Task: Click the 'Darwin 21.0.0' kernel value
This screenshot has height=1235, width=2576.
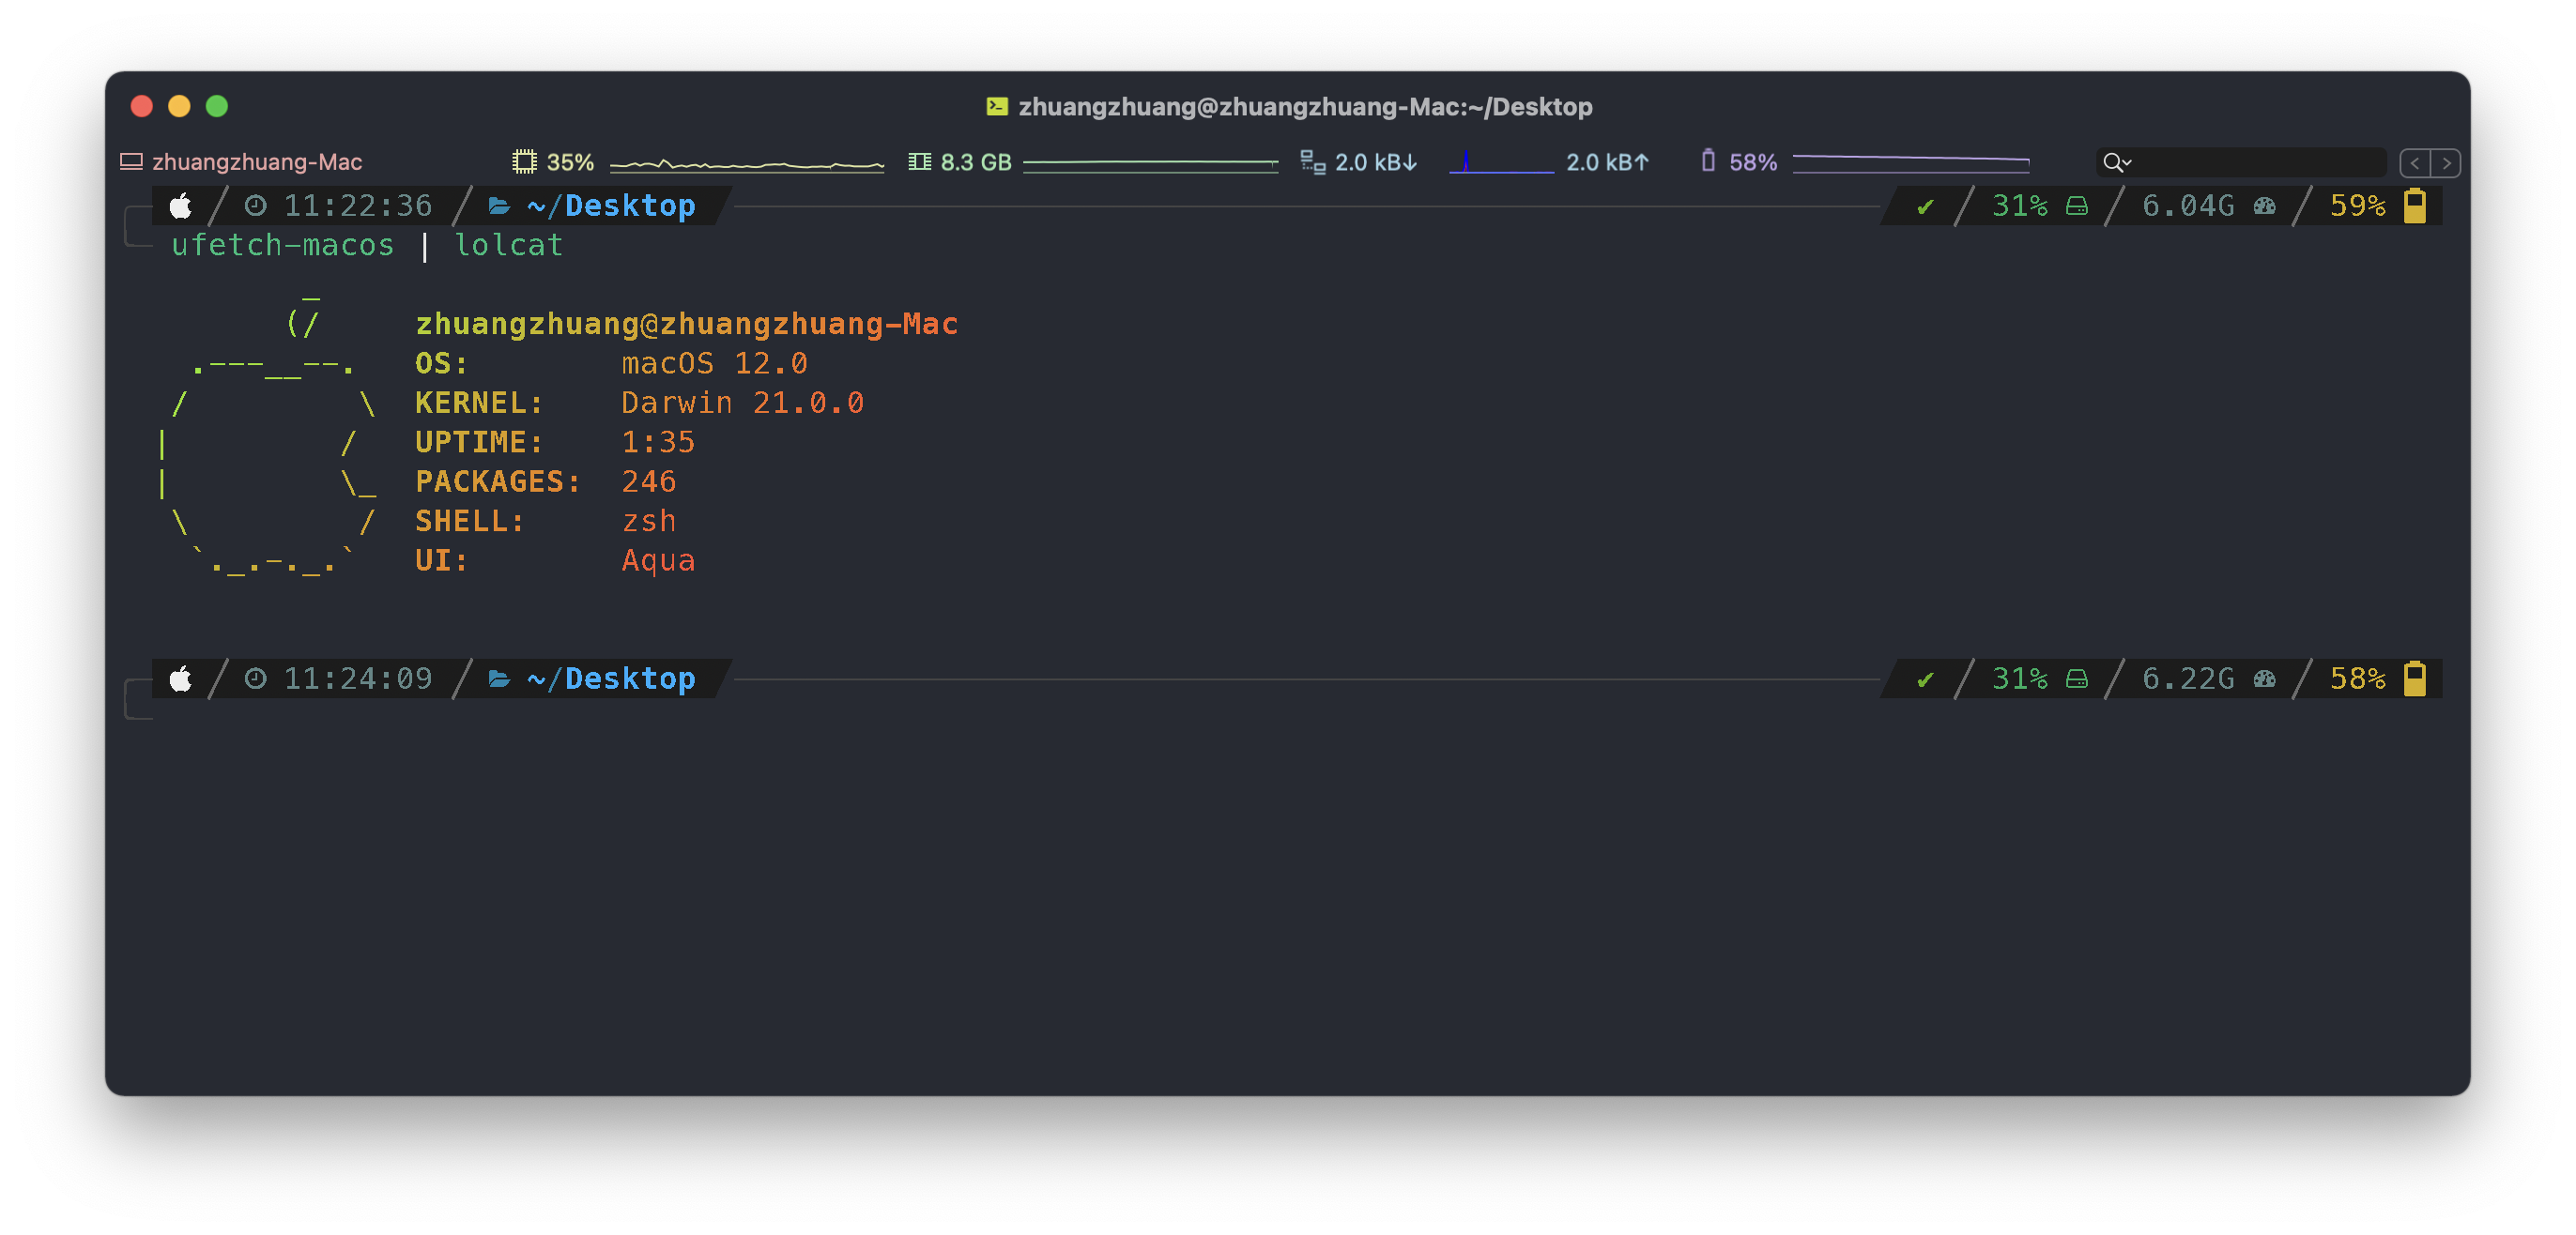Action: pyautogui.click(x=742, y=403)
